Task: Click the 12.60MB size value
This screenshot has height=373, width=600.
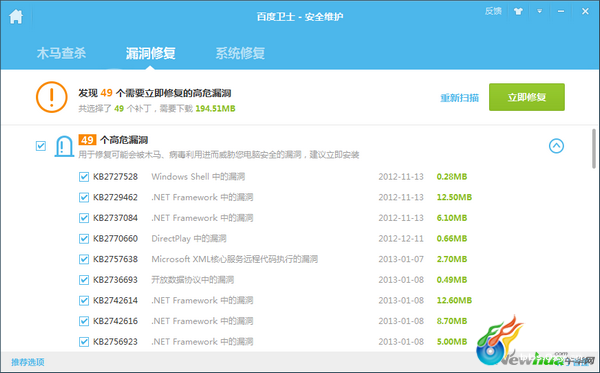Action: tap(454, 301)
